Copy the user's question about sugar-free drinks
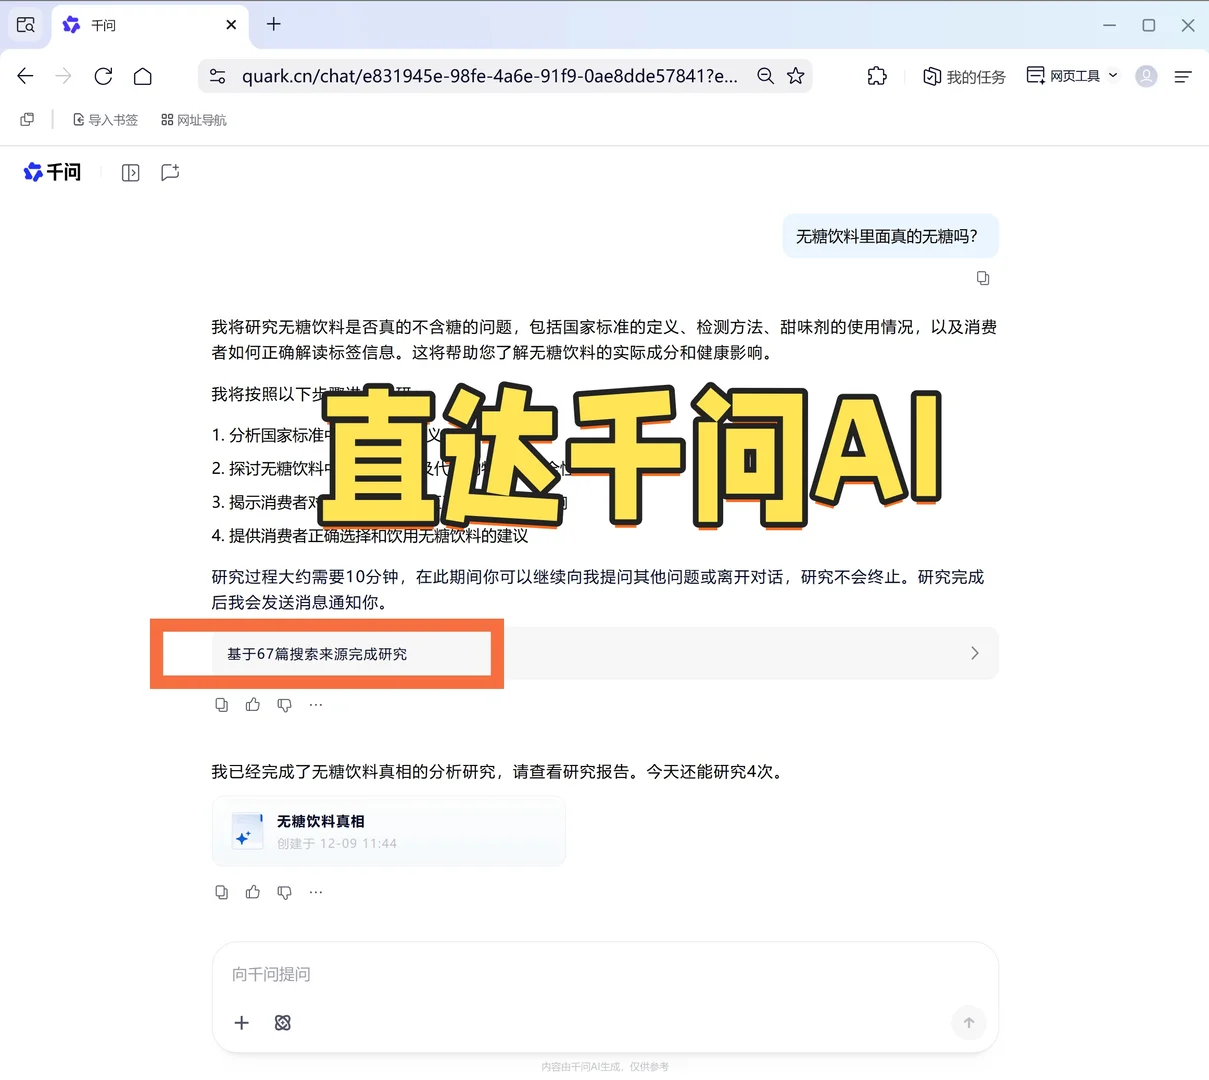1209x1080 pixels. click(x=983, y=278)
